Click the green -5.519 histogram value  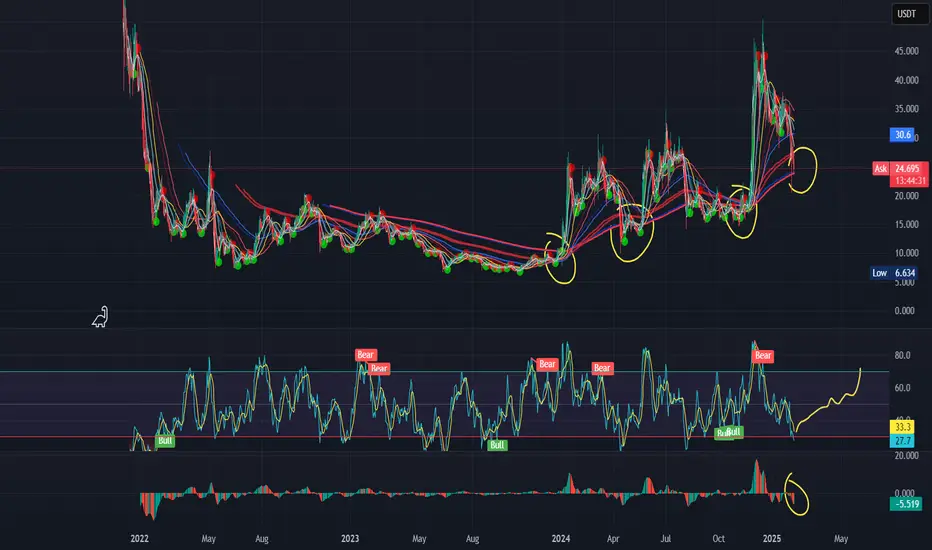tap(906, 504)
